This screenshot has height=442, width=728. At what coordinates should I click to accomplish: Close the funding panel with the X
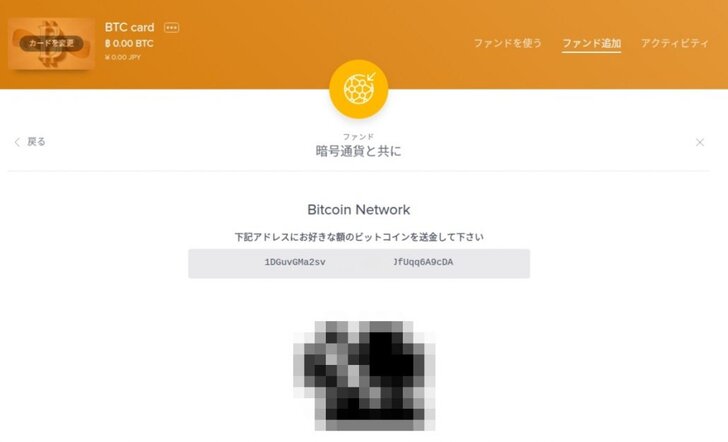(x=700, y=143)
